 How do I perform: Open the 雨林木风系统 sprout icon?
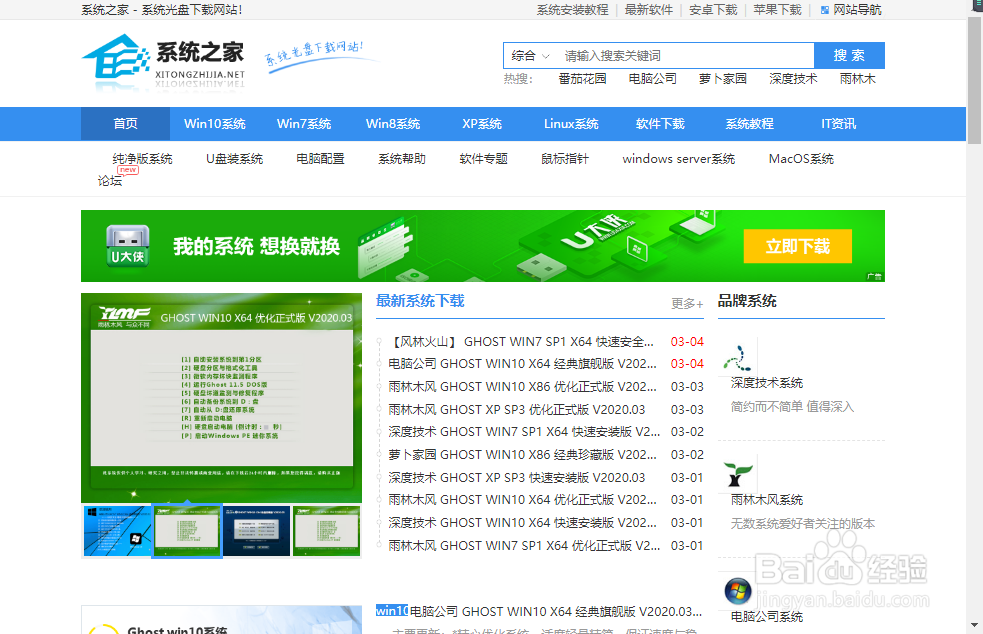pos(737,475)
